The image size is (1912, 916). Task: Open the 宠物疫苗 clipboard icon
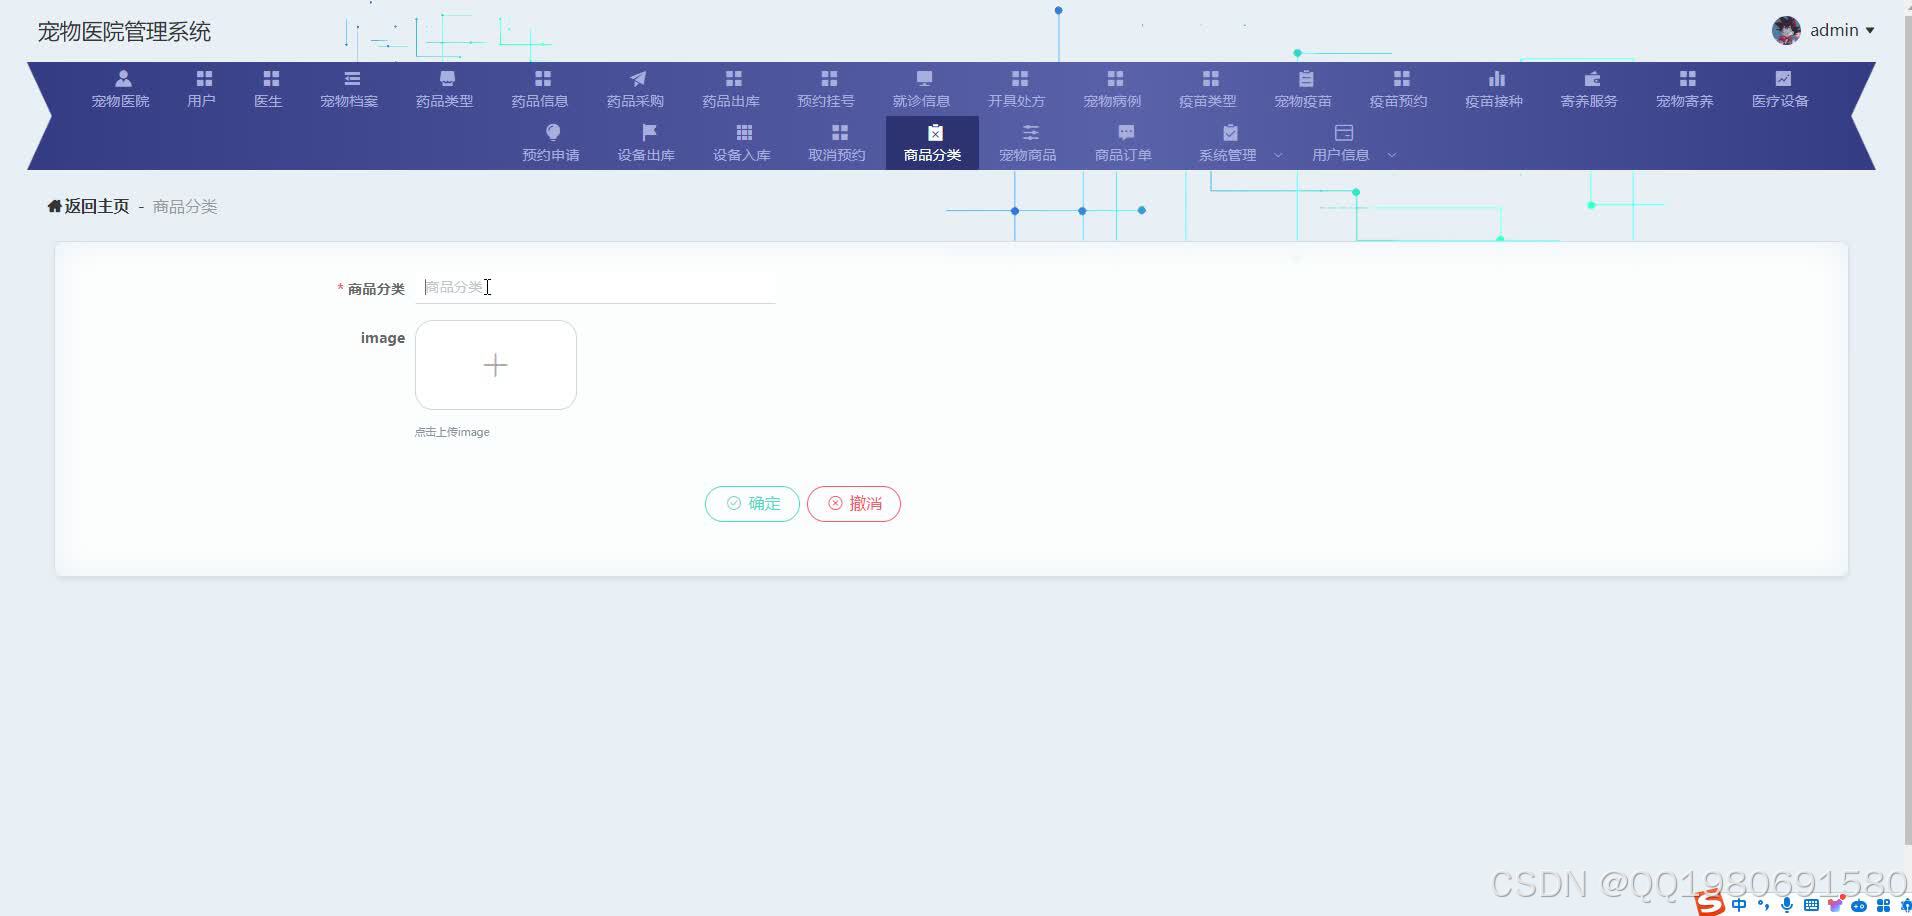pos(1306,78)
